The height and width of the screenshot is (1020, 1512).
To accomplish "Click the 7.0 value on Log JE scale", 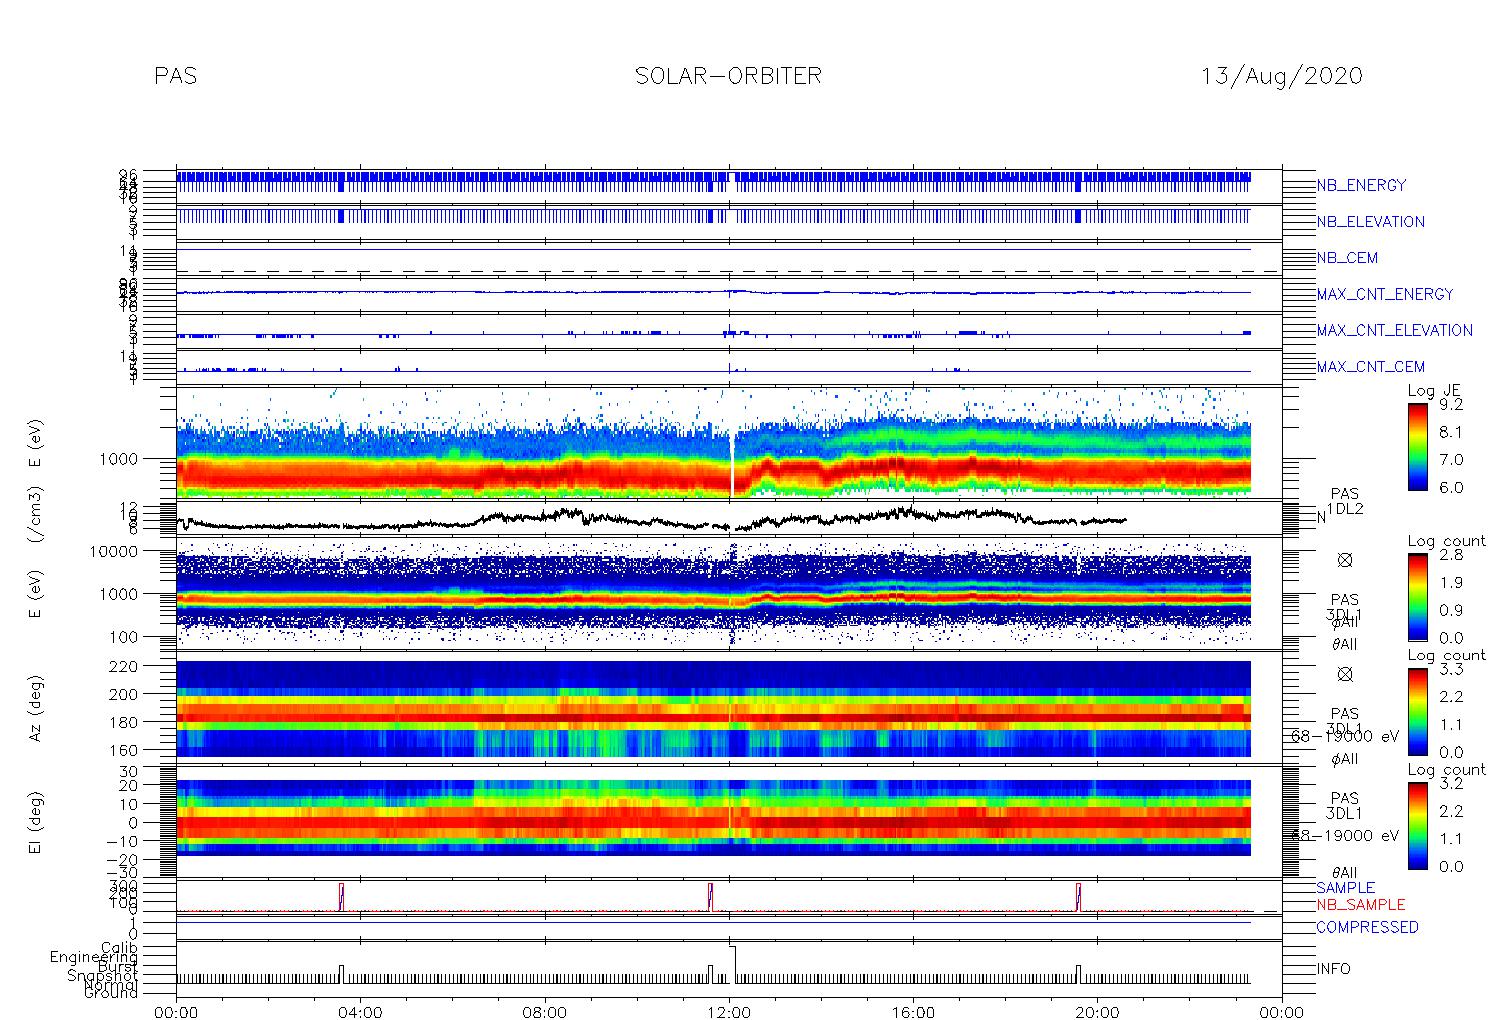I will coord(1450,460).
